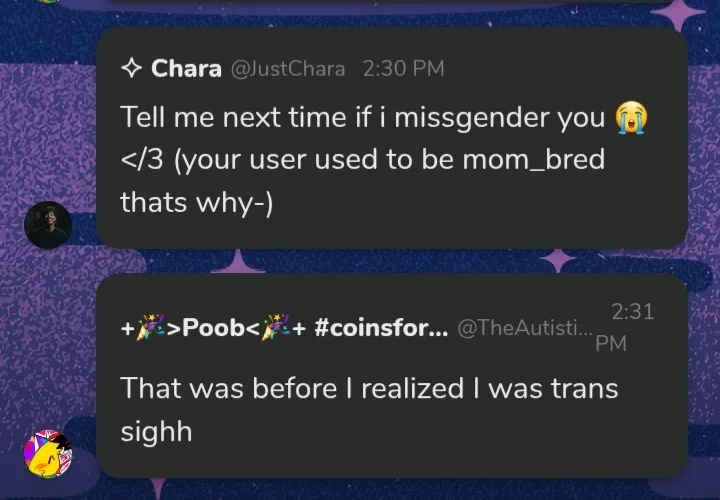
Task: Click the "thats why-)" line of text
Action: point(197,202)
